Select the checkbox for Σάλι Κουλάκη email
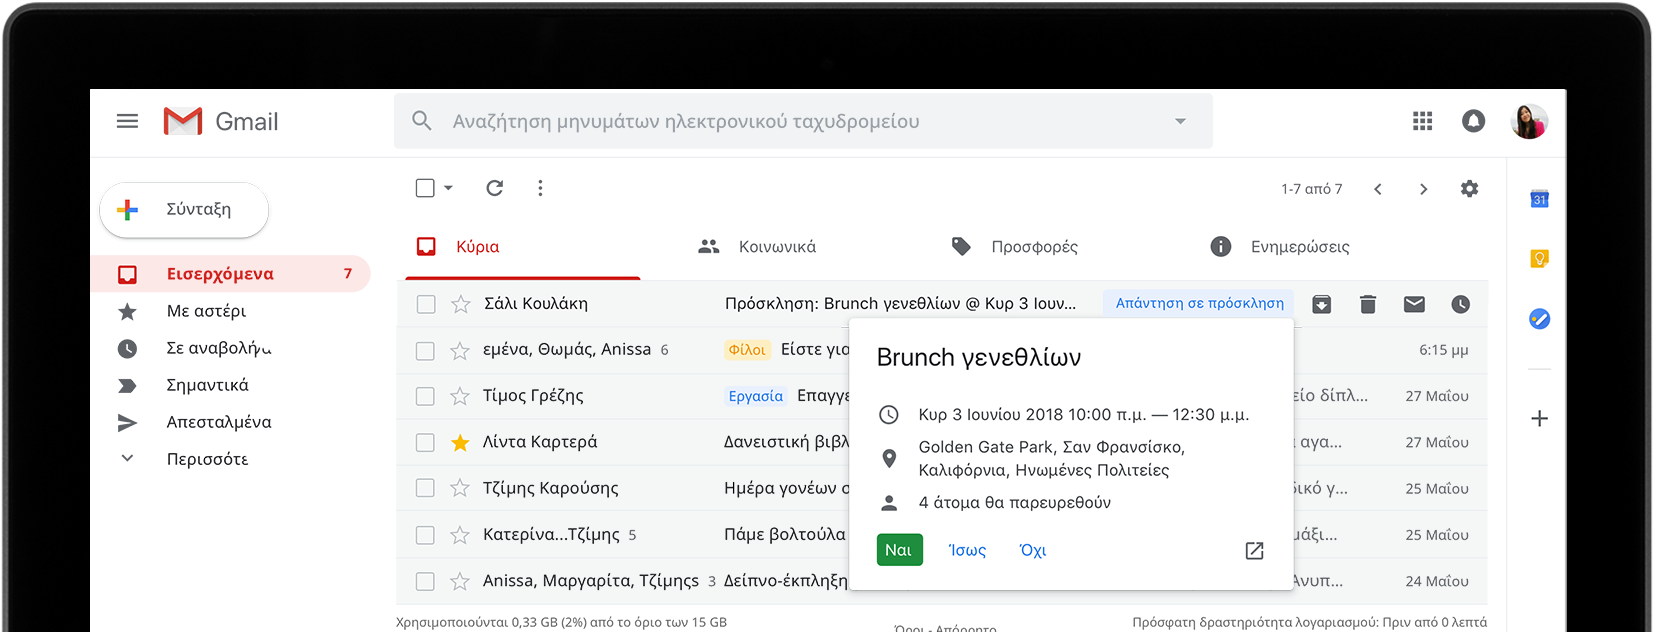Screen dimensions: 1654x632 426,304
